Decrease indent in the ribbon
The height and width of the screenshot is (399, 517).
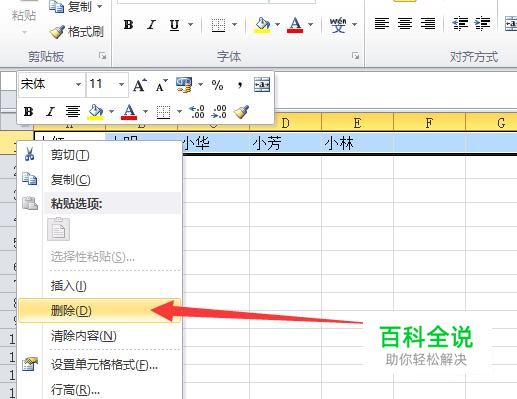(460, 24)
